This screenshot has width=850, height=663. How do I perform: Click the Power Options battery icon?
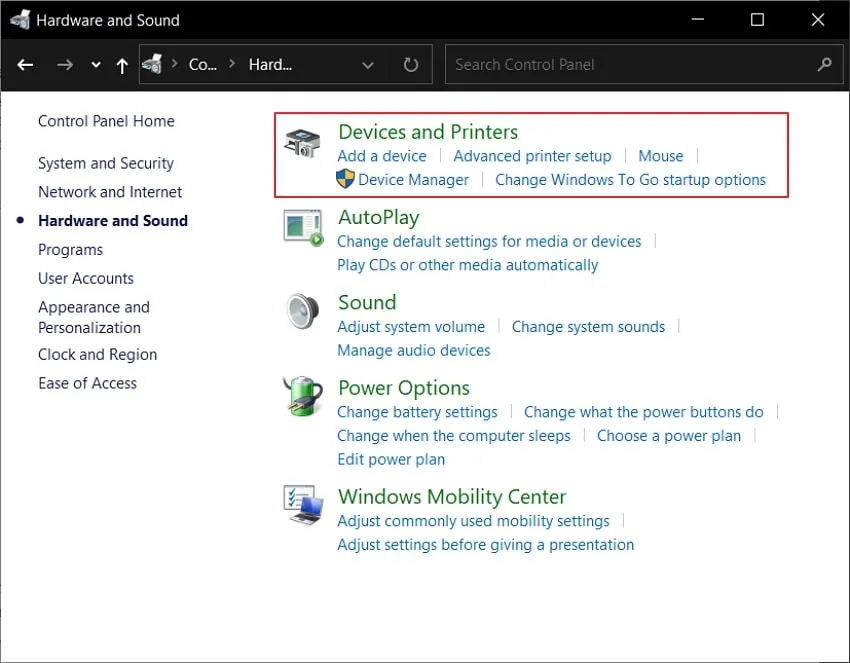(302, 396)
